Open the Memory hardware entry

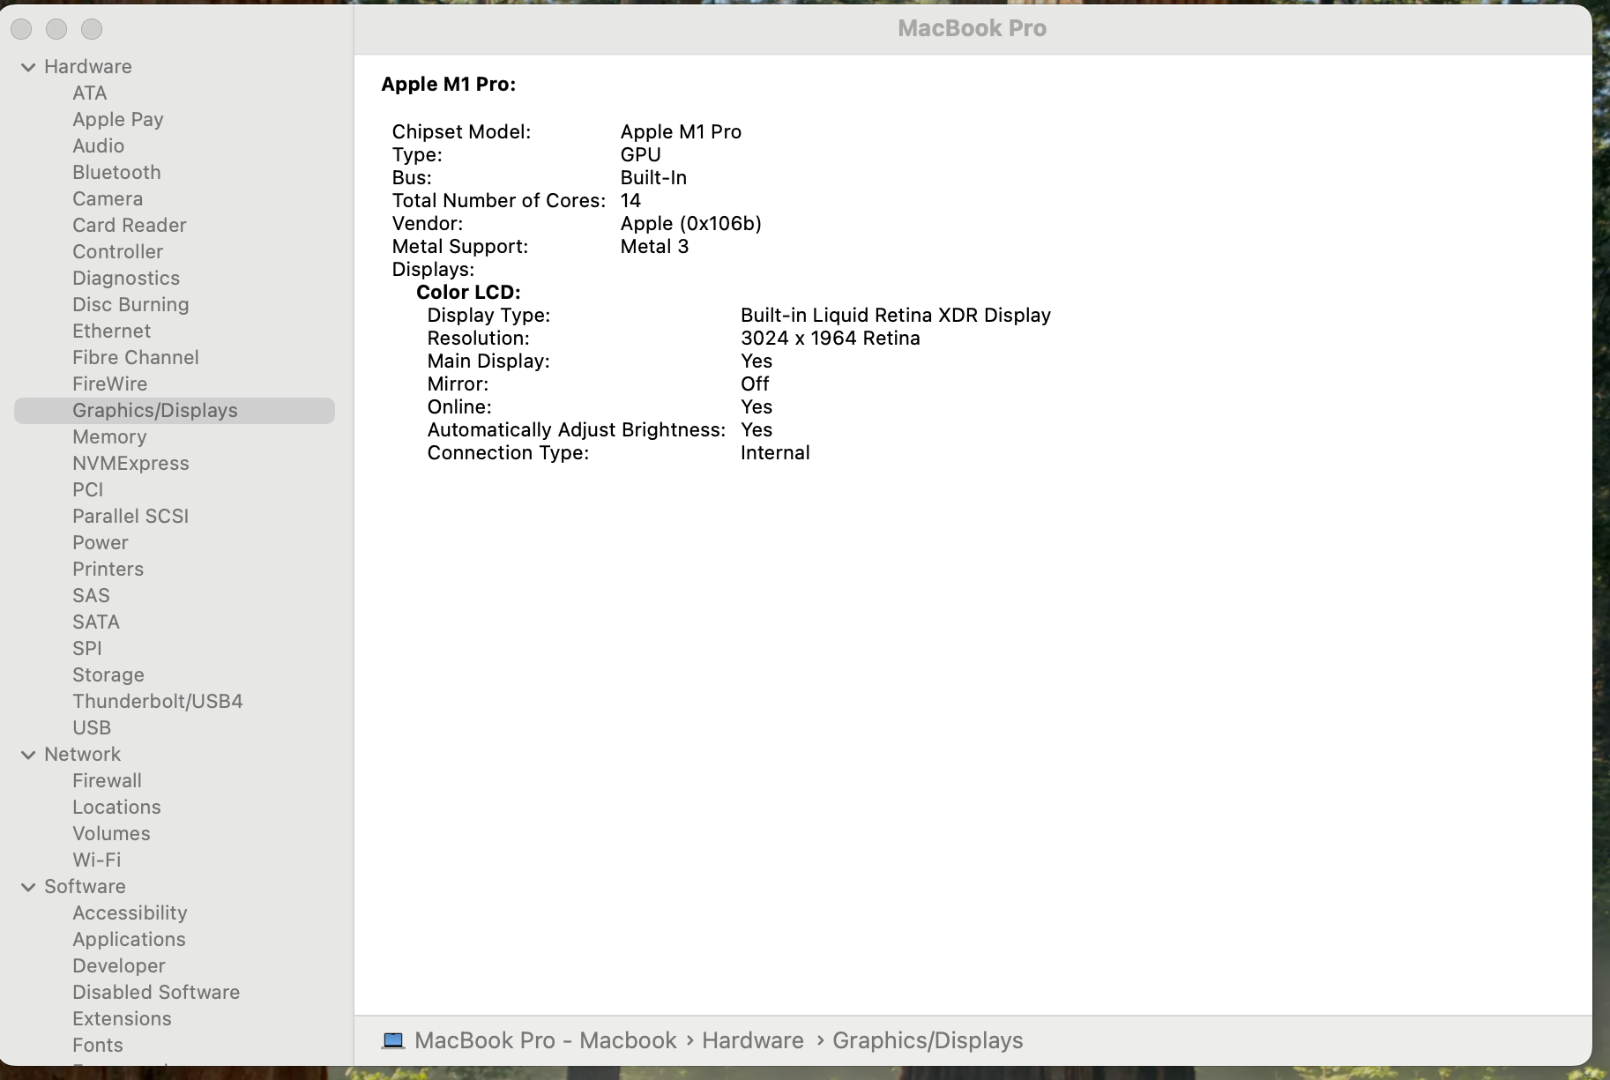click(109, 437)
